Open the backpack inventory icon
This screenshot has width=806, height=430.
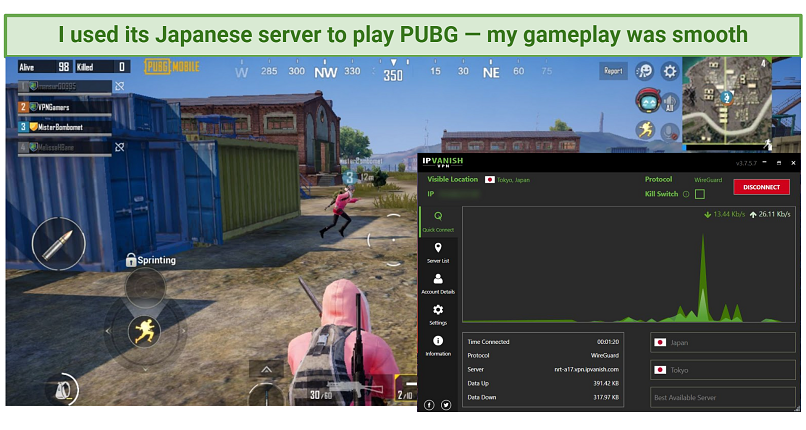pos(64,389)
